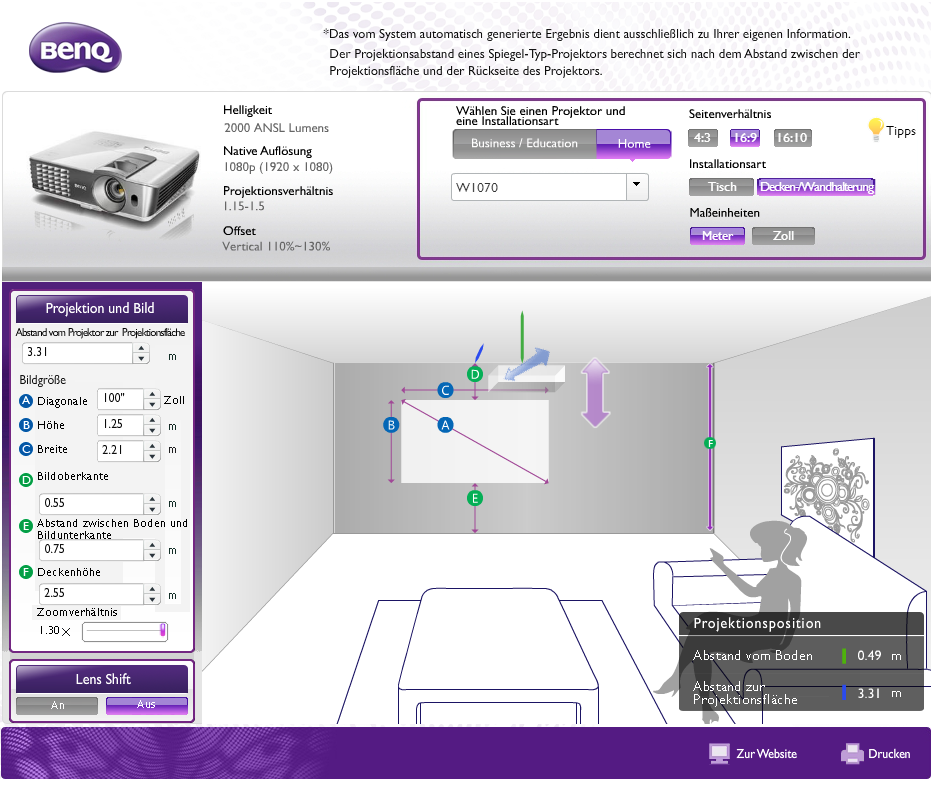Click the B Höhe label icon in panel

tap(26, 425)
